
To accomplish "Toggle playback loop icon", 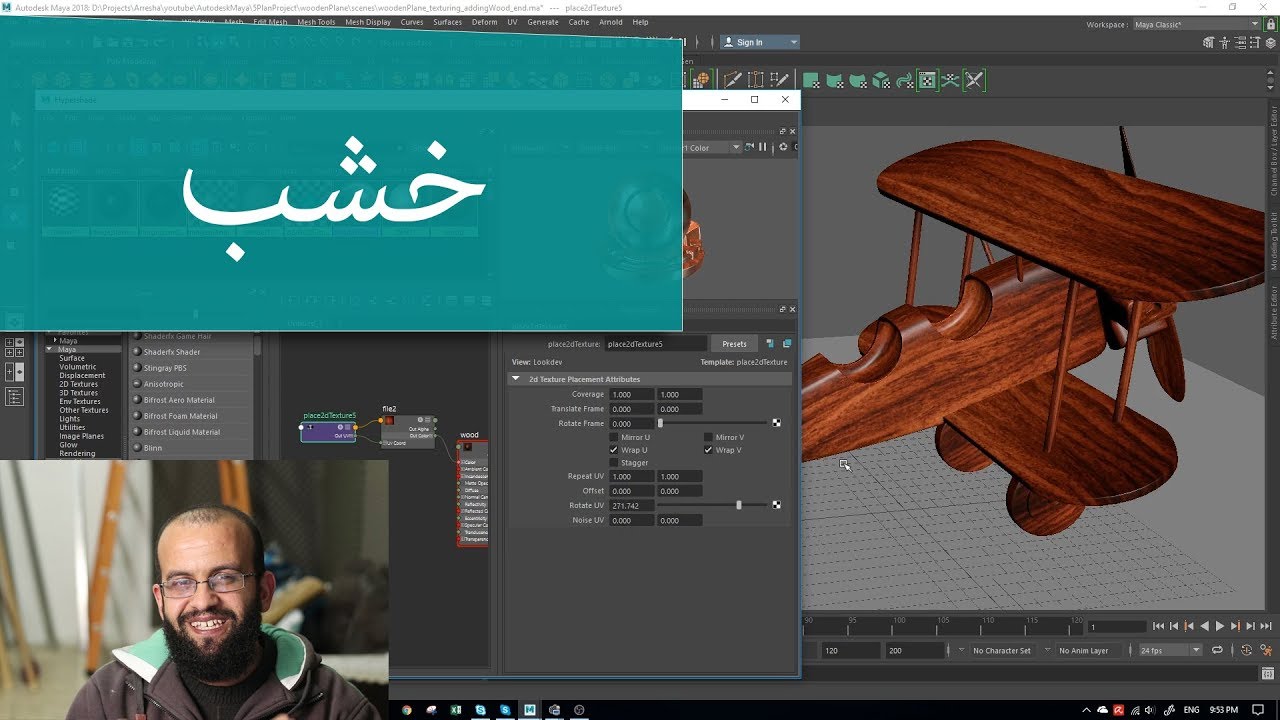I will tap(1217, 650).
